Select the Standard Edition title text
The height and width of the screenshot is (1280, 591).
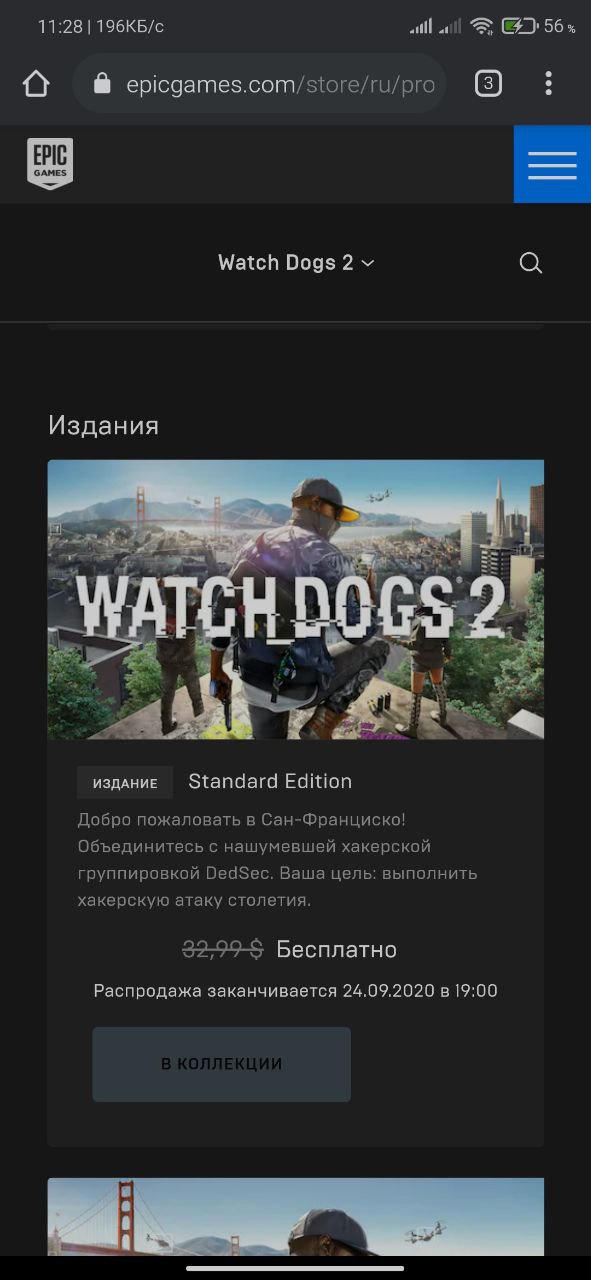270,781
